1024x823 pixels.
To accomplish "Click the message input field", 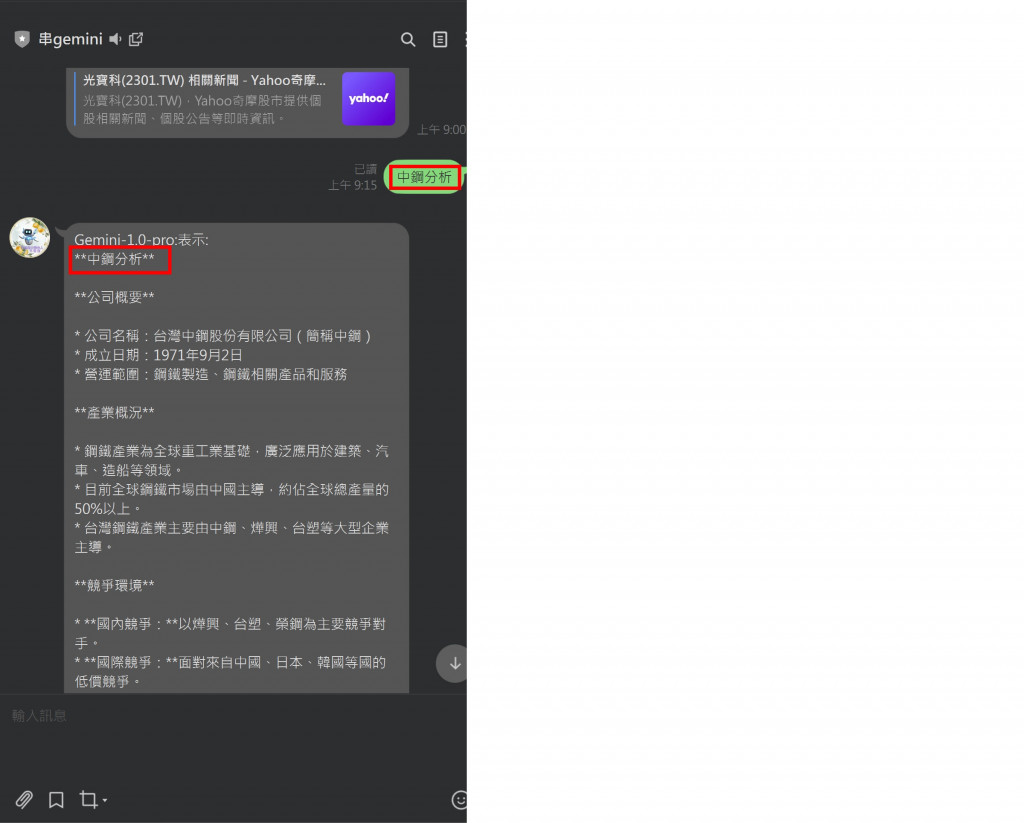I will pyautogui.click(x=233, y=716).
